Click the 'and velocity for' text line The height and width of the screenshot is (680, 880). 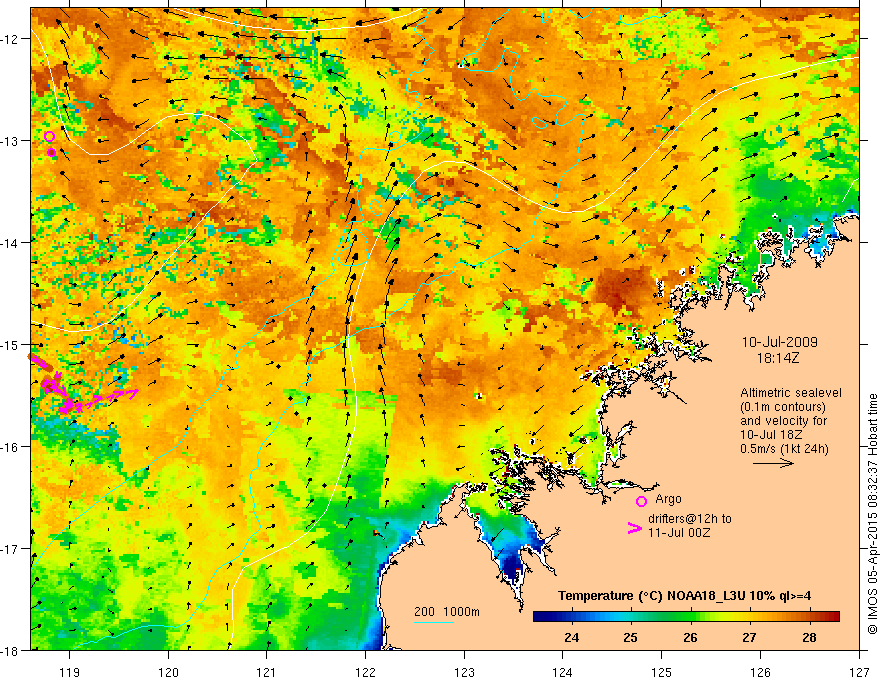pyautogui.click(x=783, y=421)
